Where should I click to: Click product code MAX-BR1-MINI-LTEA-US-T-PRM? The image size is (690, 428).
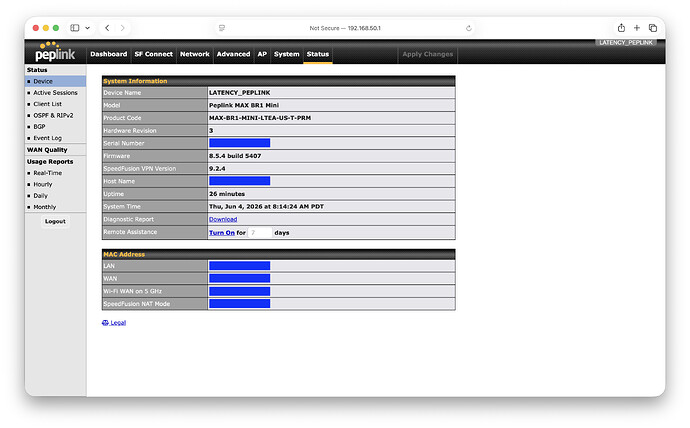pyautogui.click(x=260, y=118)
